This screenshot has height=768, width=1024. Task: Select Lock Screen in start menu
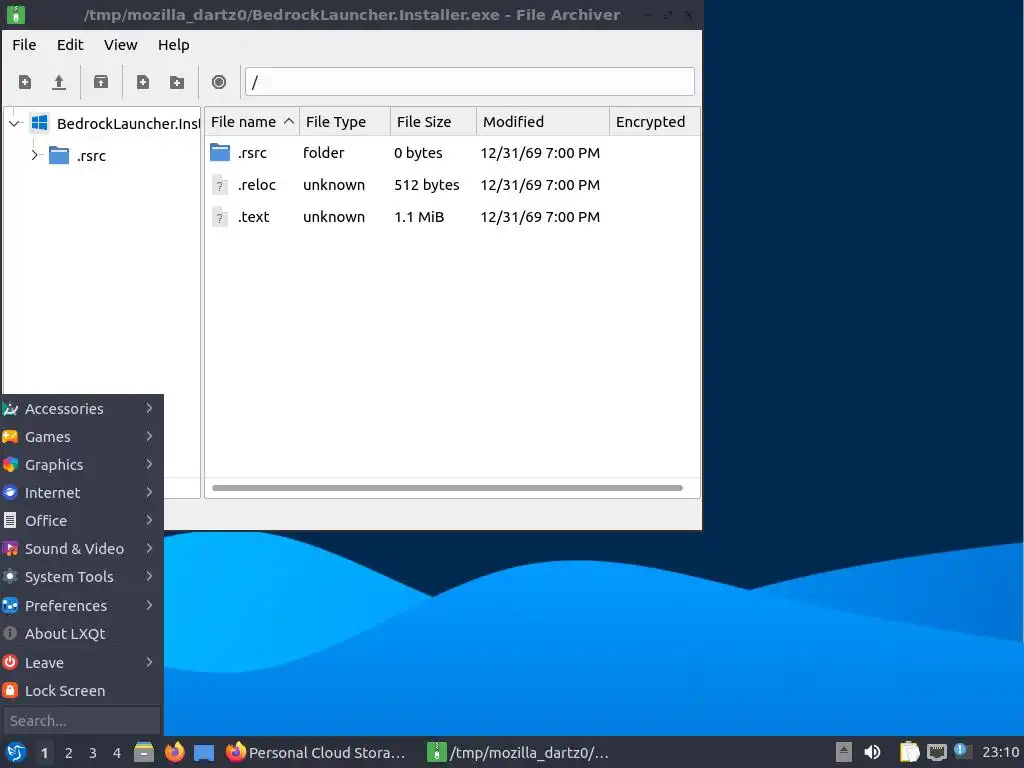coord(82,690)
